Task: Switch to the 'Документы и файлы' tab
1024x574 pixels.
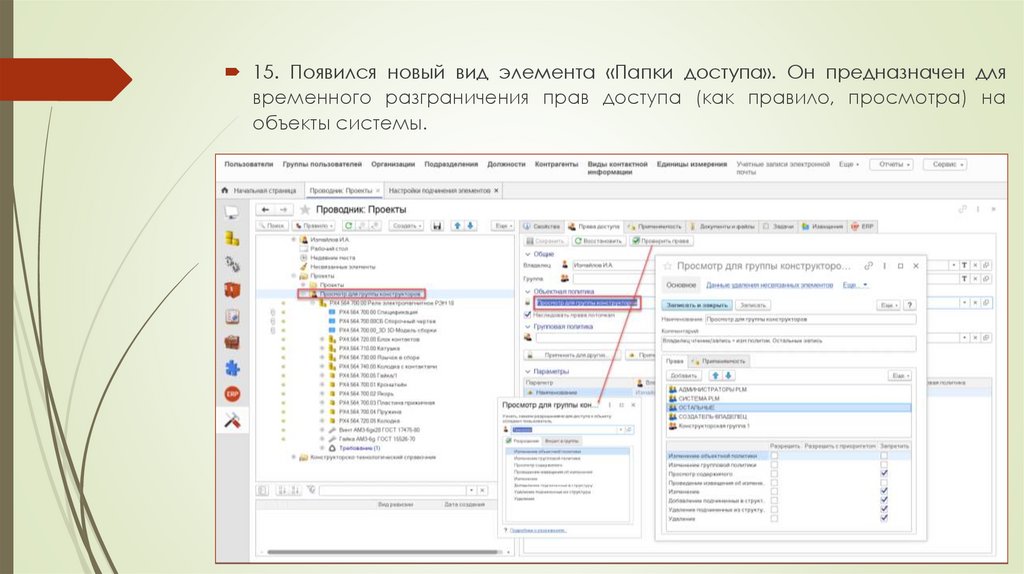Action: (x=726, y=227)
